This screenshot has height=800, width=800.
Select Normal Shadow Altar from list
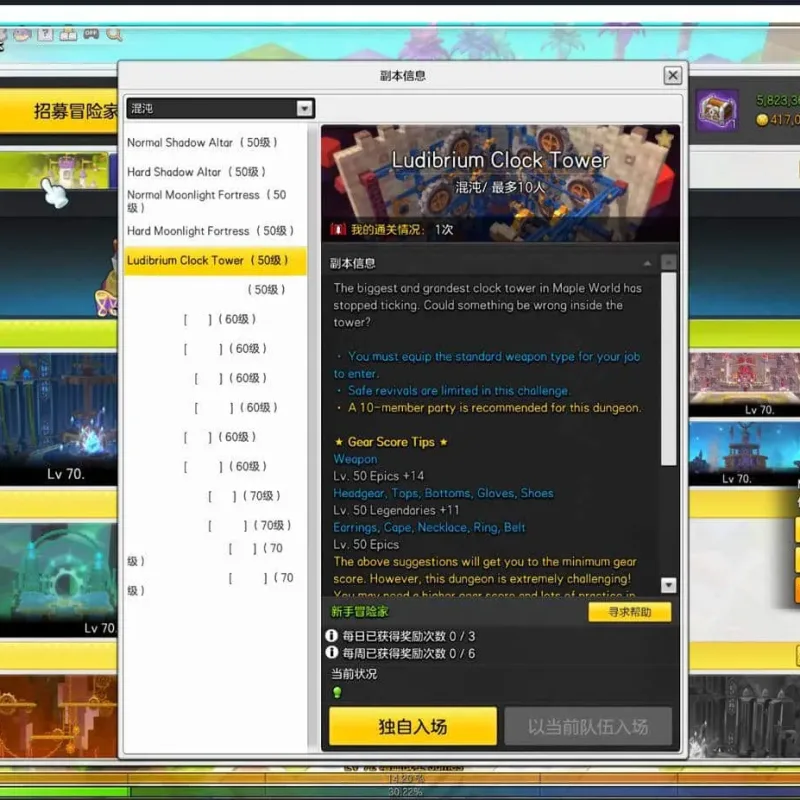point(202,142)
